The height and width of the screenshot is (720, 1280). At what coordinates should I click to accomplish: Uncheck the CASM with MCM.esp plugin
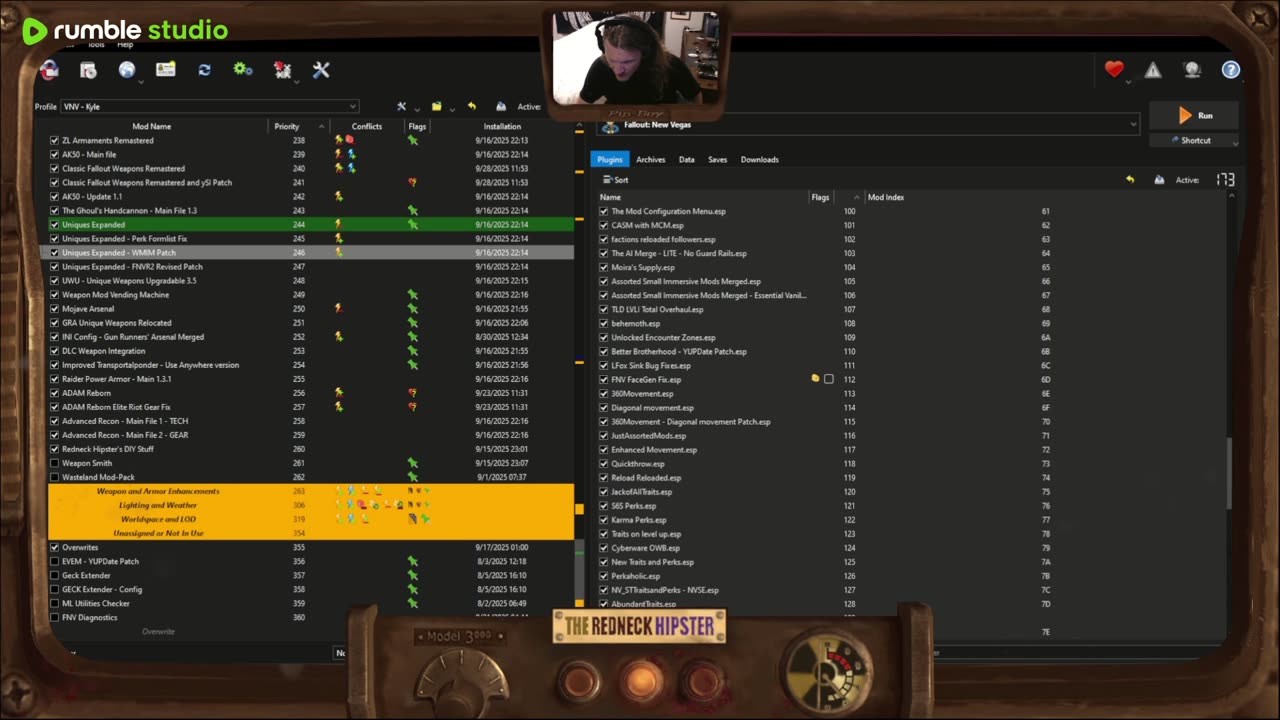(603, 225)
